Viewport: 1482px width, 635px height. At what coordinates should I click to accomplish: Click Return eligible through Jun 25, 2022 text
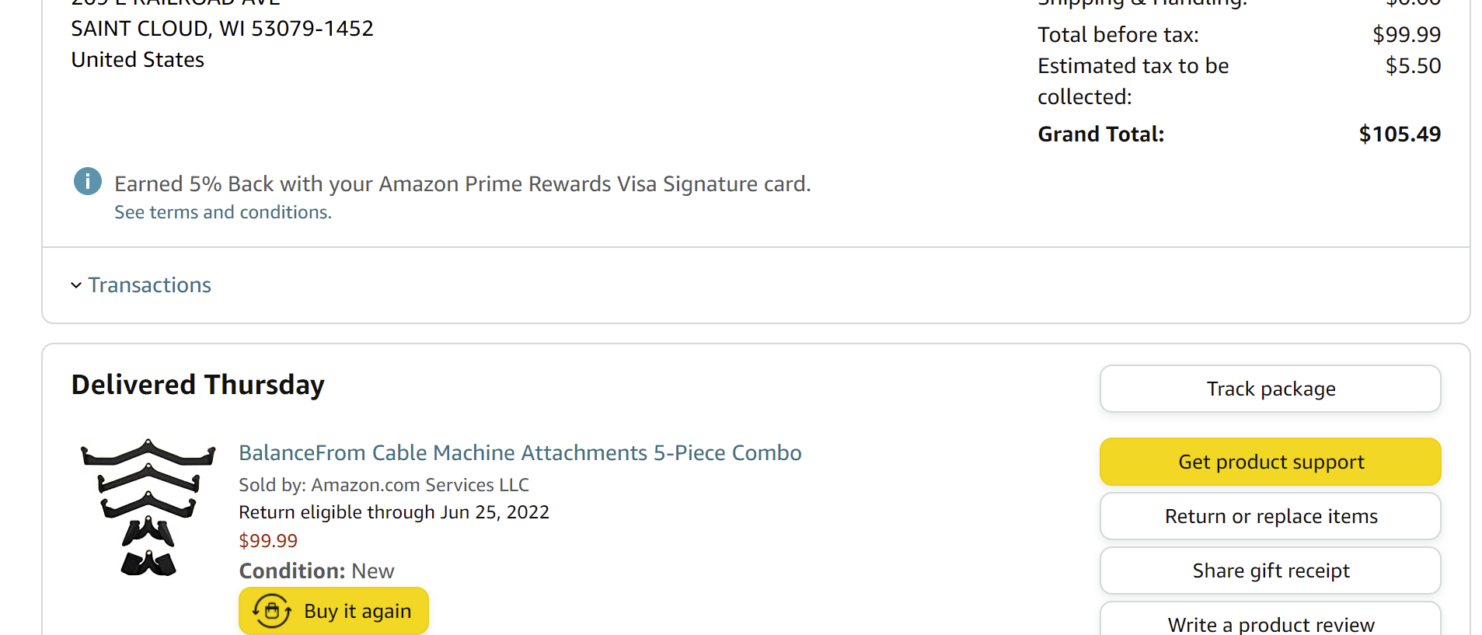[394, 512]
